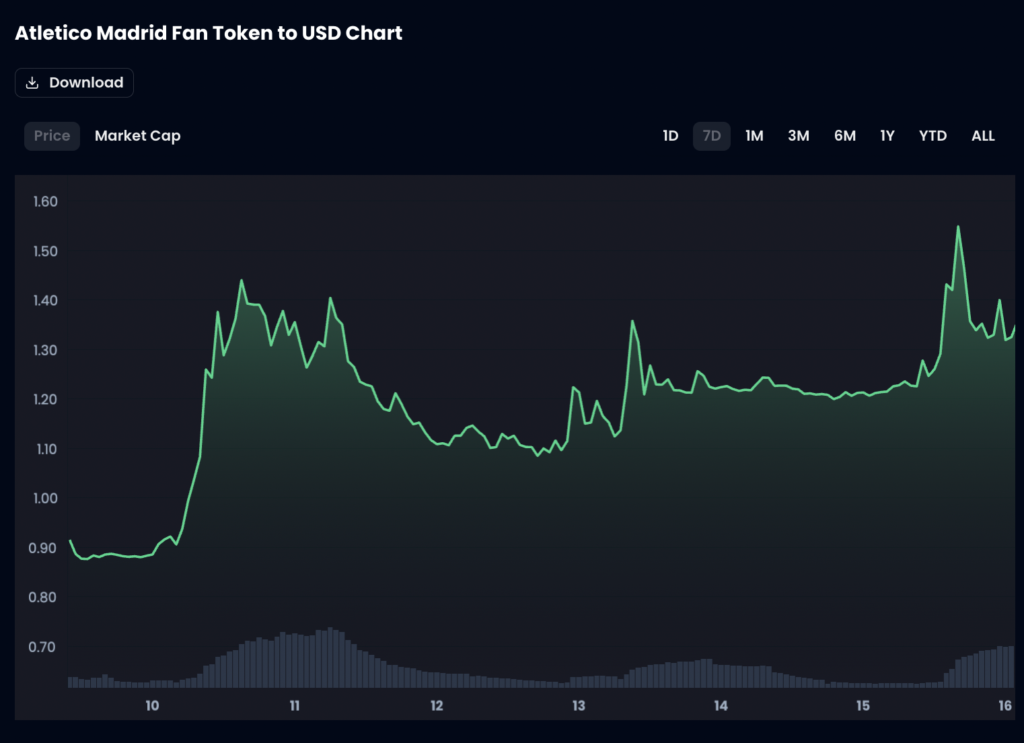Switch to the 1M chart view
The height and width of the screenshot is (743, 1024).
[753, 136]
